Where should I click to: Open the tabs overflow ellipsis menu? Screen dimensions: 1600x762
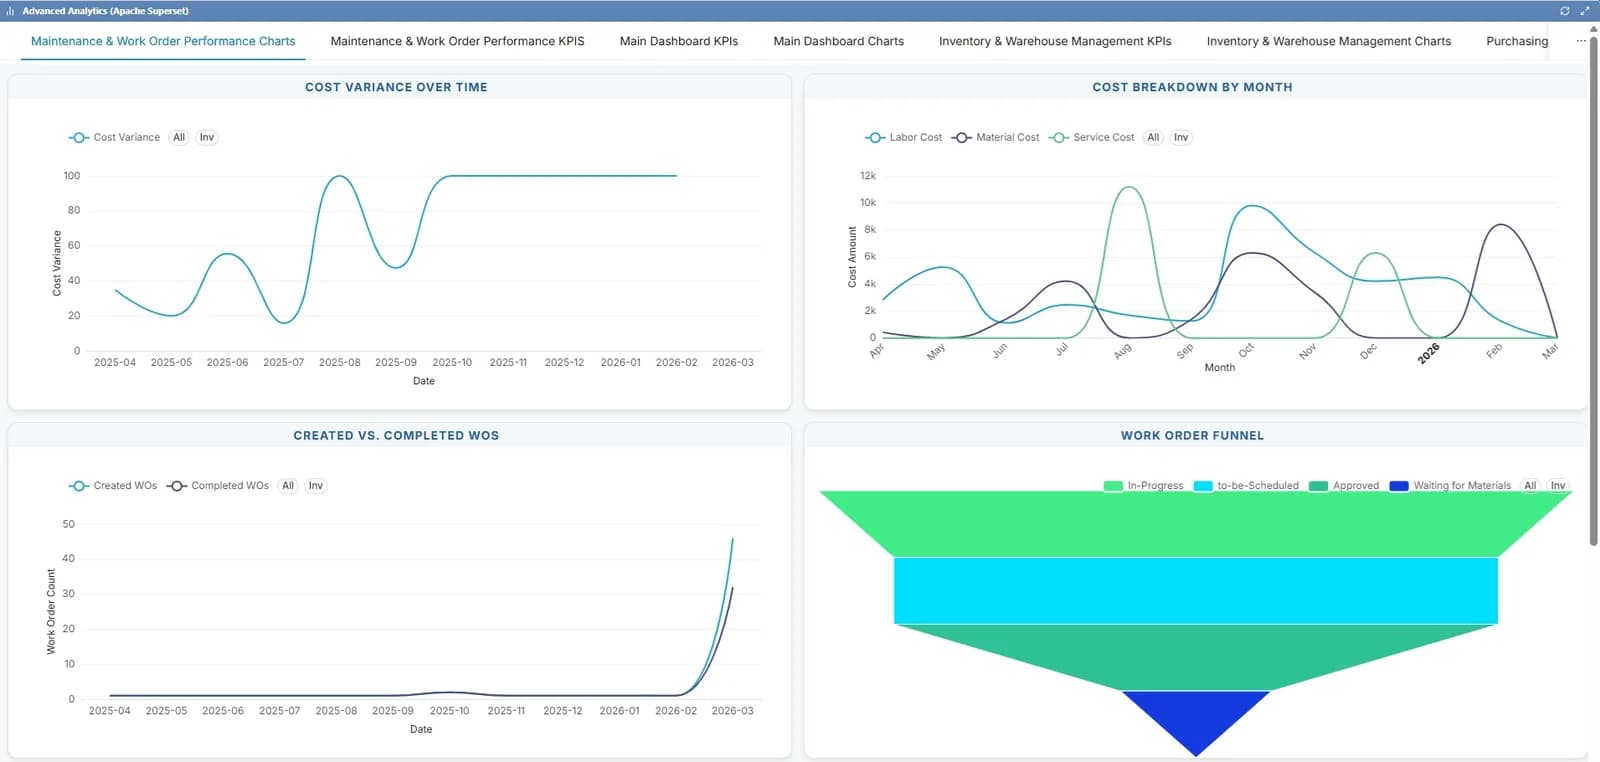1581,41
